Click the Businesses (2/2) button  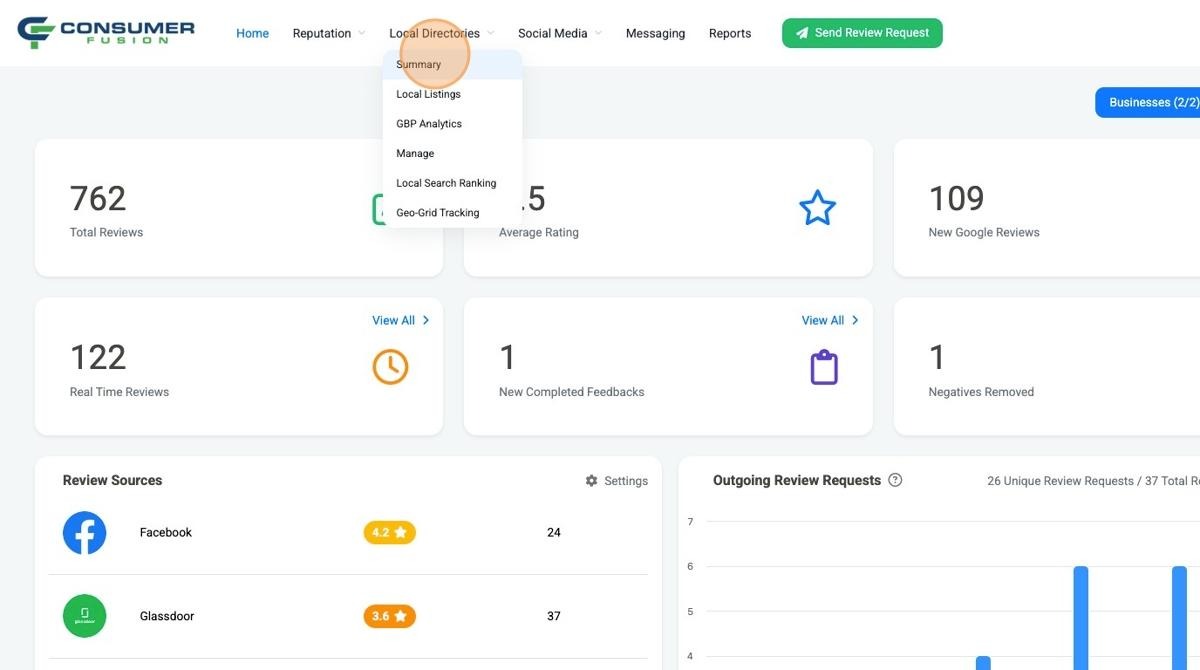click(1148, 102)
